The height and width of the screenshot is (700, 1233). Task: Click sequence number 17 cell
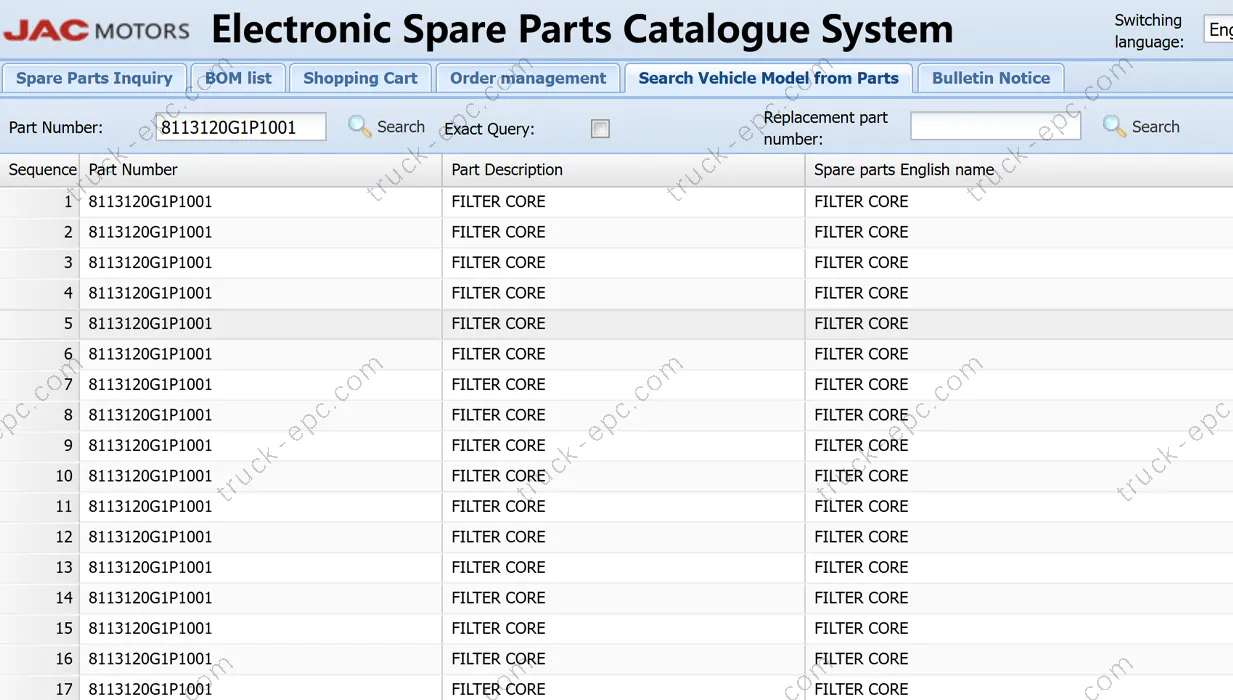click(x=40, y=688)
